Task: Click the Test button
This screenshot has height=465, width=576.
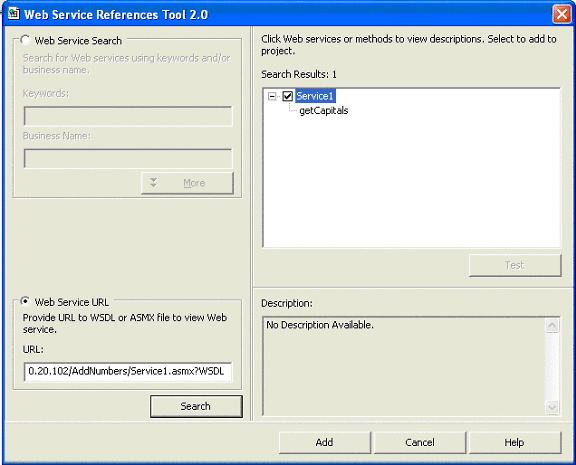Action: pos(515,265)
